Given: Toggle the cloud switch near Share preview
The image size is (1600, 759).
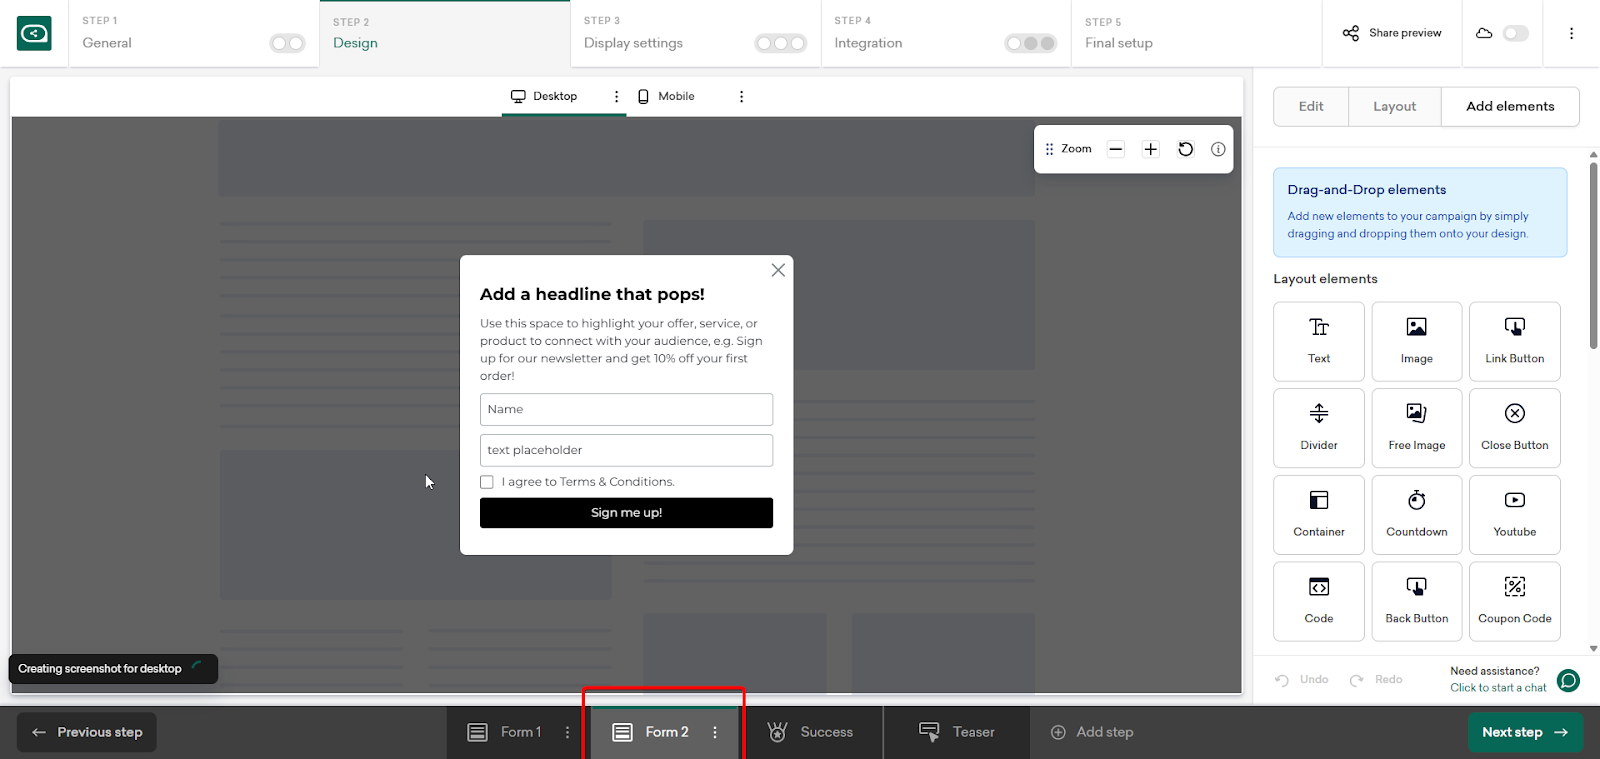Looking at the screenshot, I should (x=1515, y=33).
